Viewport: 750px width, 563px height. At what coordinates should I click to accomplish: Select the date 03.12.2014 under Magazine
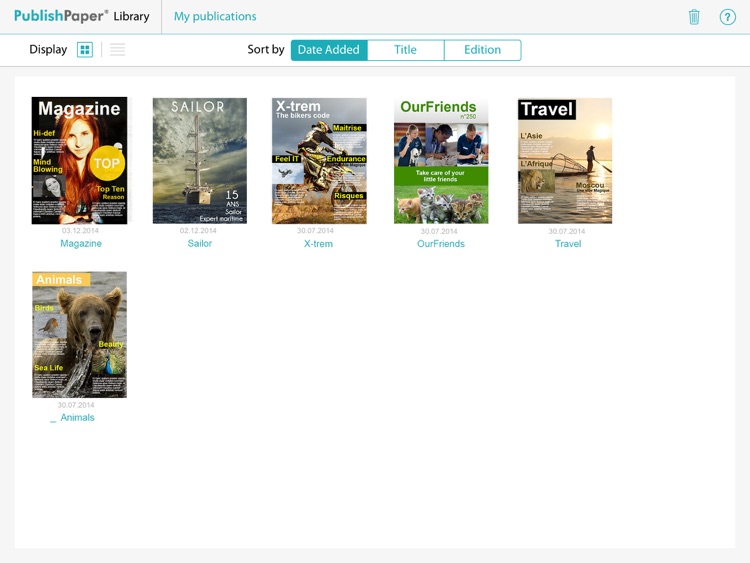[x=80, y=231]
